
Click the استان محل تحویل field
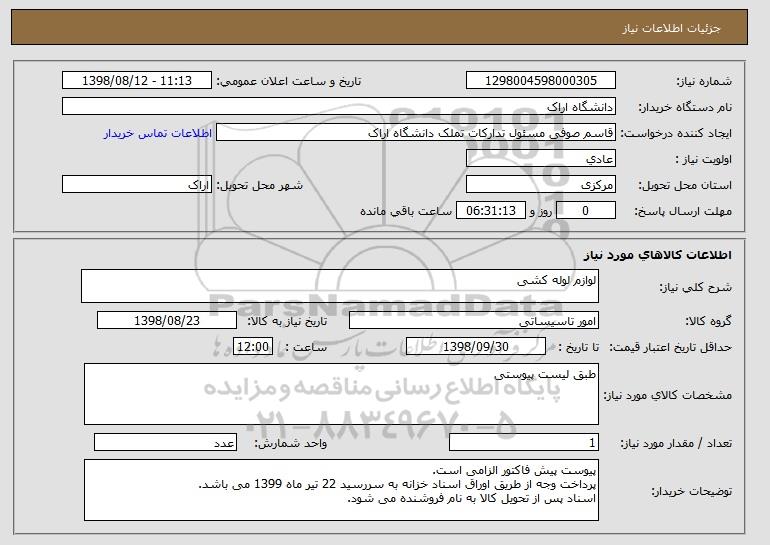541,185
